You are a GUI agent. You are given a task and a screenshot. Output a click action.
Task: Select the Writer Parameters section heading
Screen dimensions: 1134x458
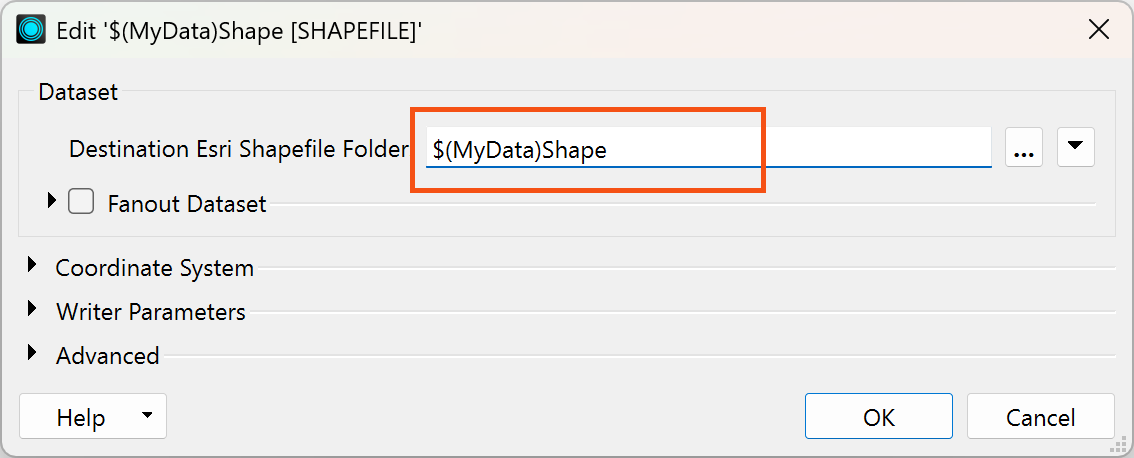151,312
